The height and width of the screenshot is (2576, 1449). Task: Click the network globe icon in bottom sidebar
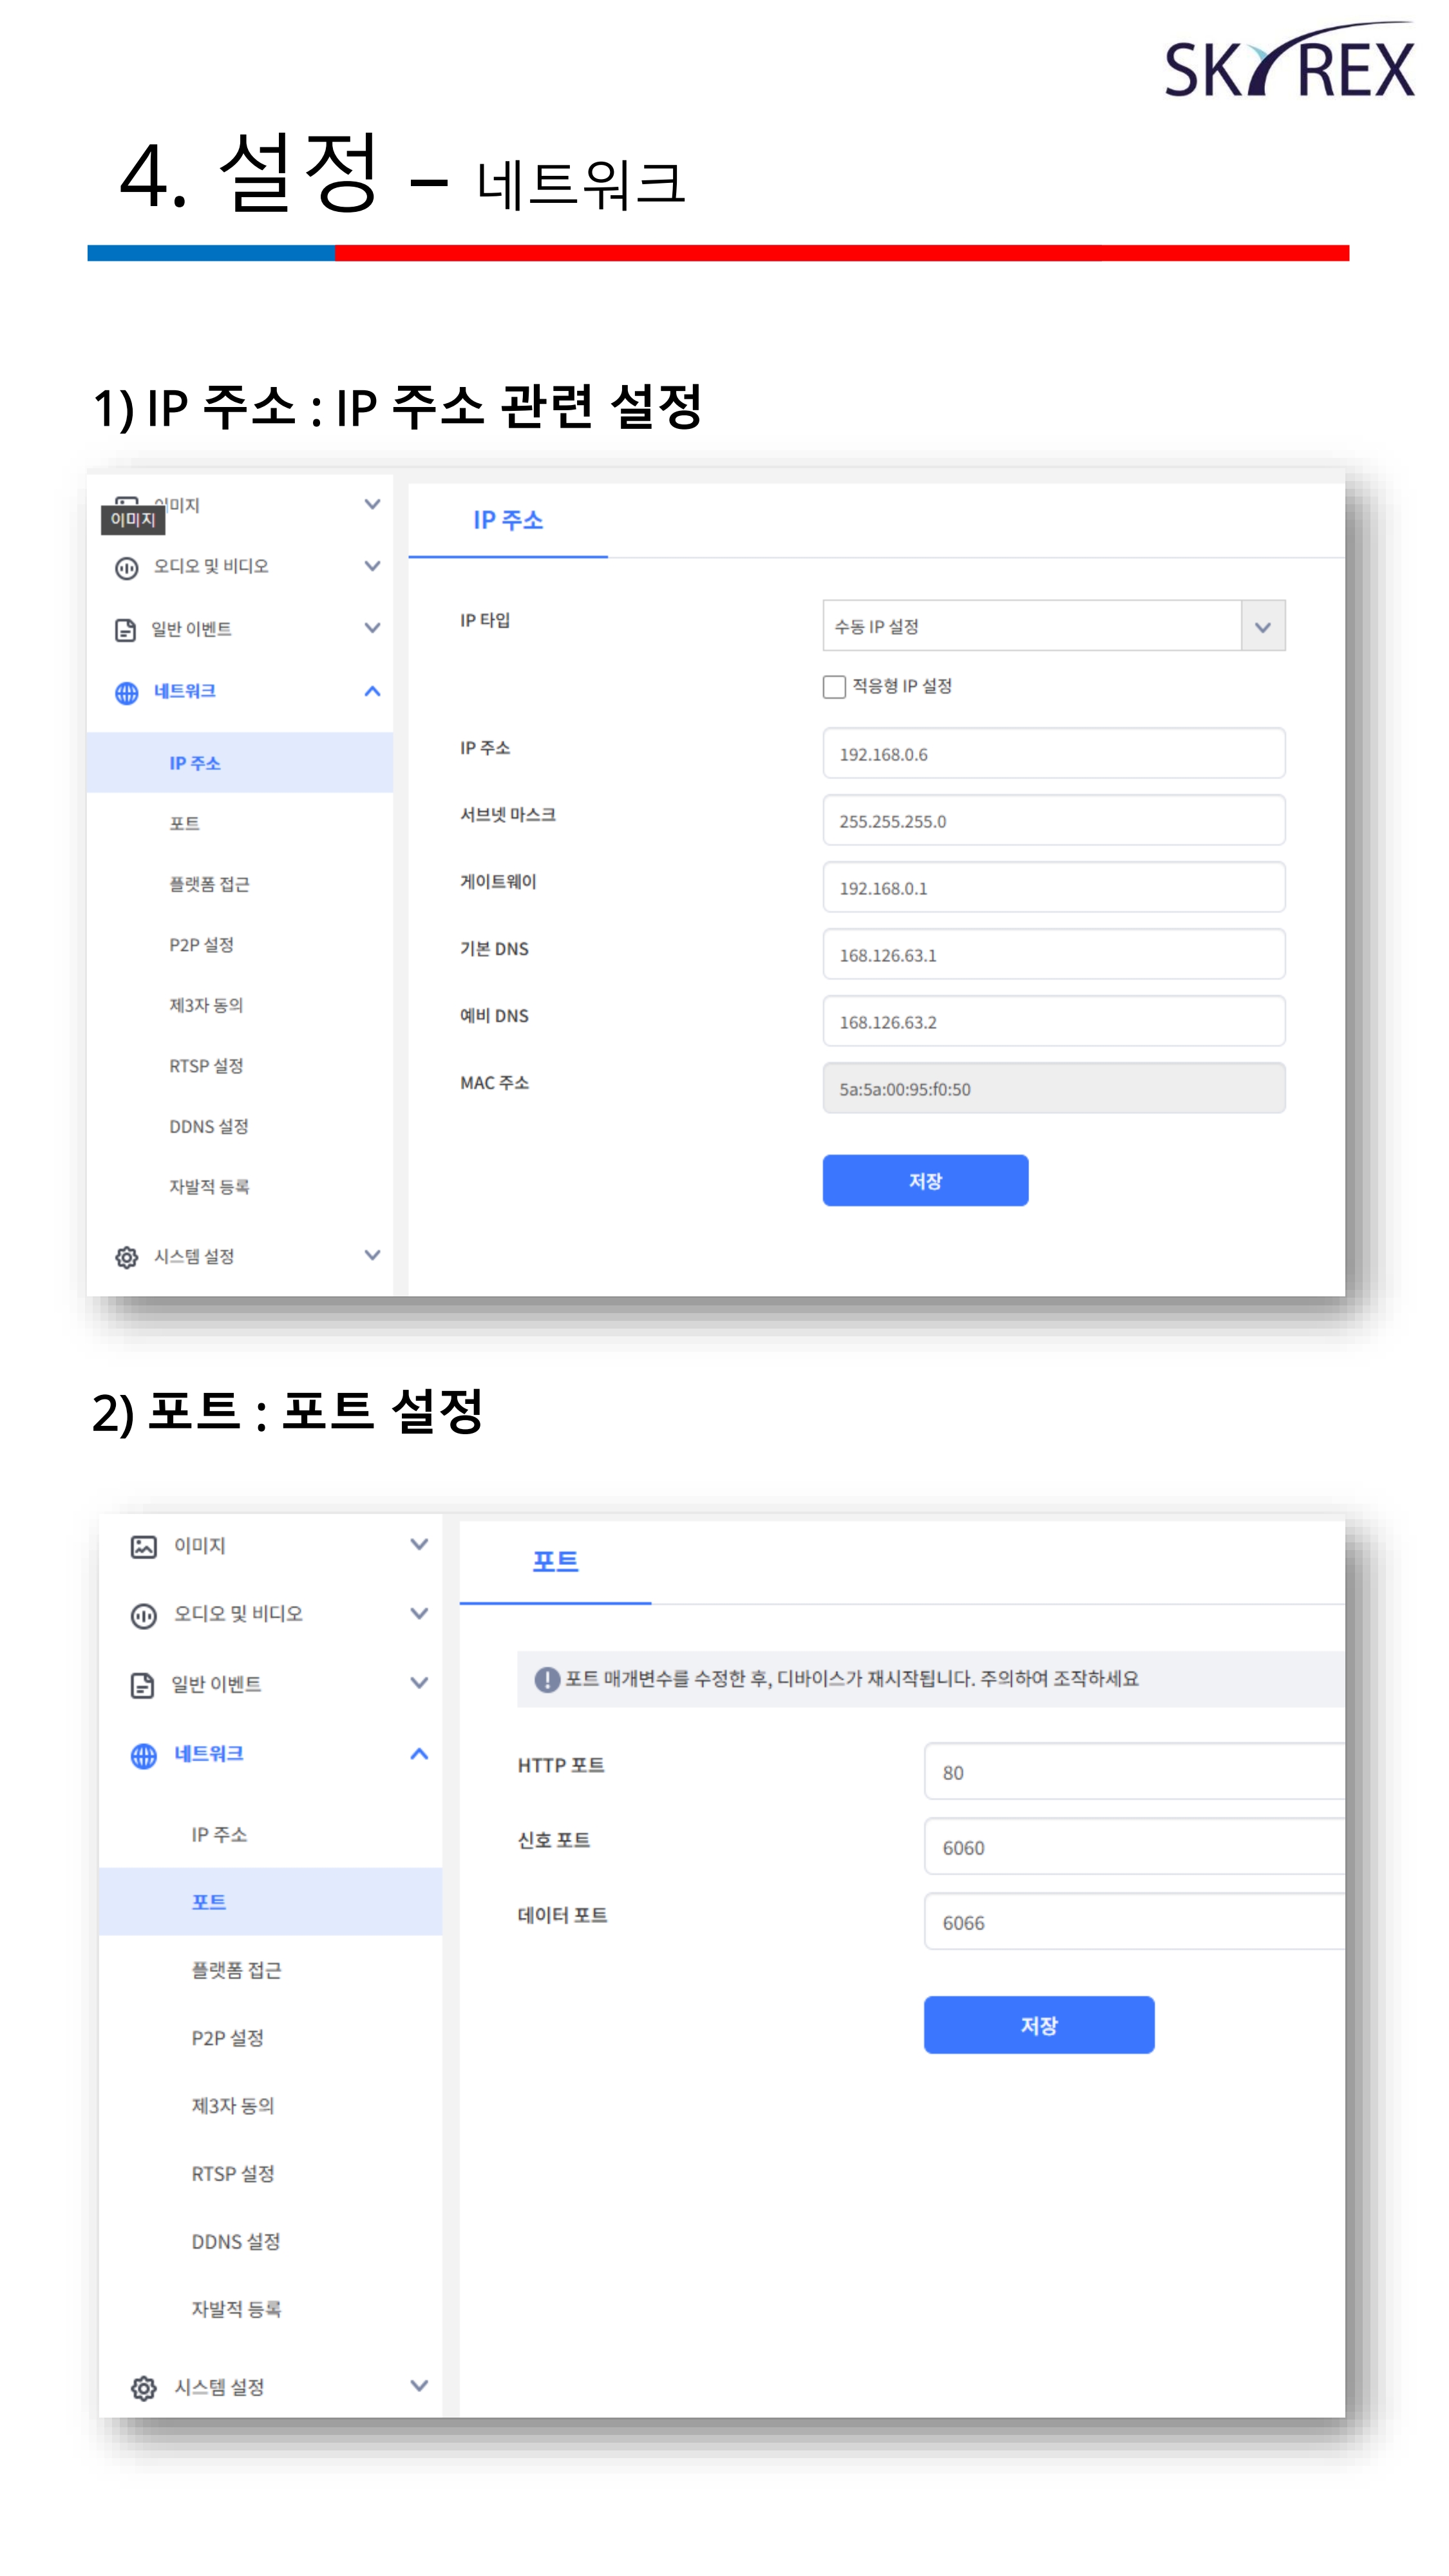tap(143, 1755)
